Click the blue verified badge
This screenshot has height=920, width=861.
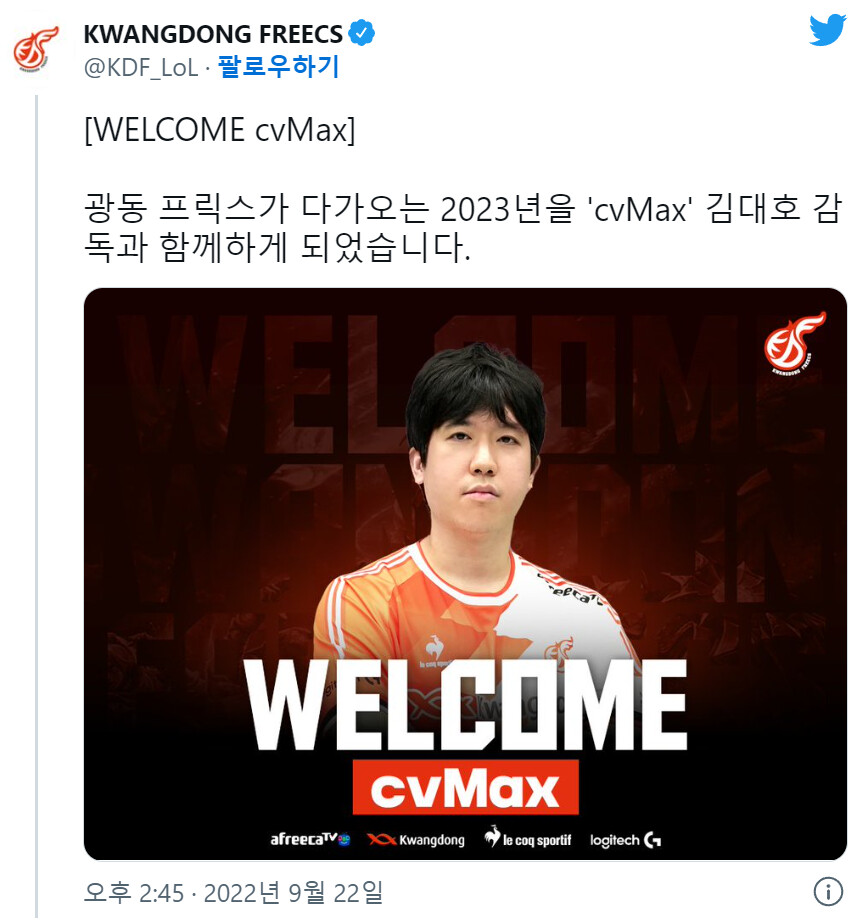(362, 33)
